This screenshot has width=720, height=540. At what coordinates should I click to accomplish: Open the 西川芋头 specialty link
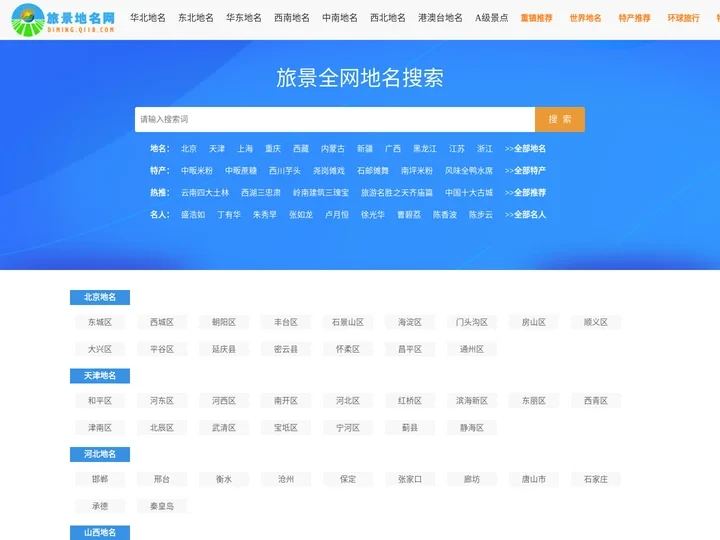pyautogui.click(x=285, y=170)
